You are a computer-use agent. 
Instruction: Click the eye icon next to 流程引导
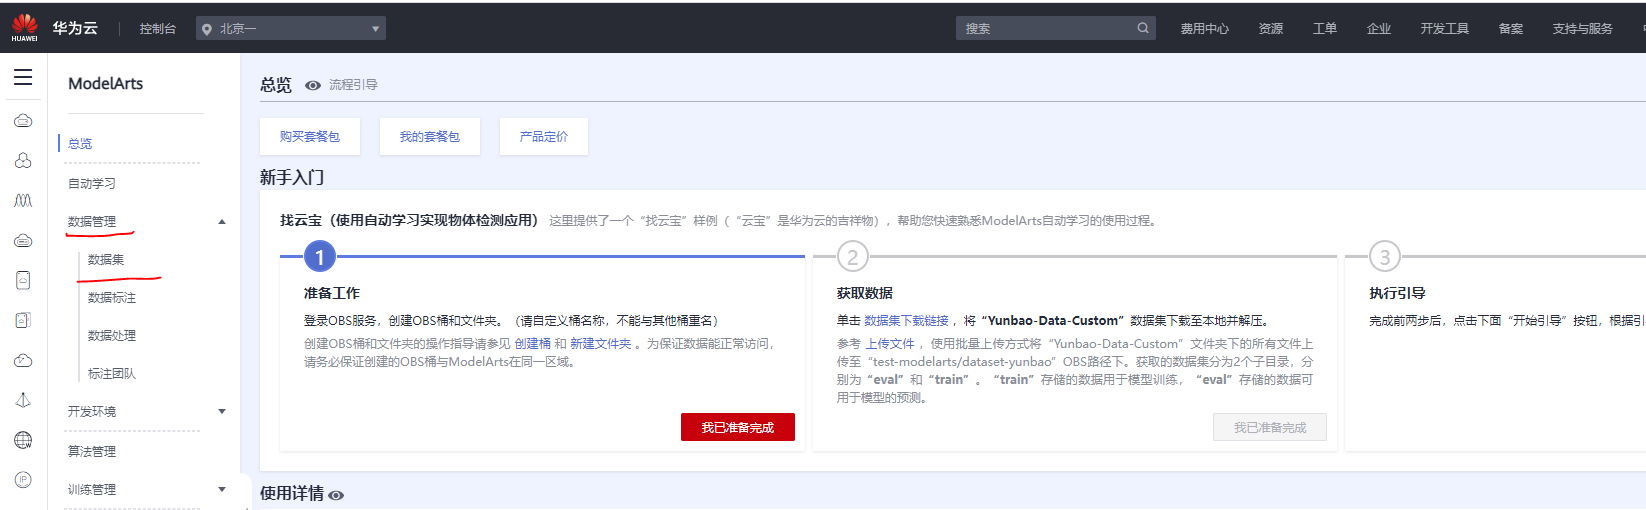click(x=313, y=85)
